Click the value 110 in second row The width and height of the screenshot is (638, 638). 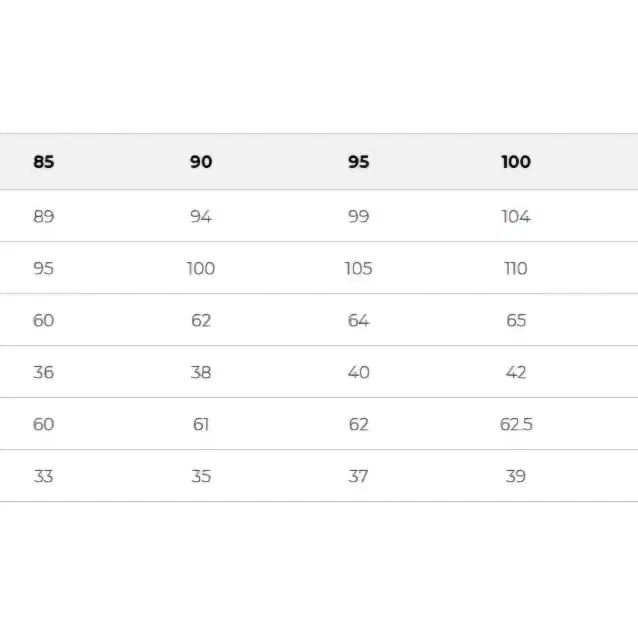[516, 269]
